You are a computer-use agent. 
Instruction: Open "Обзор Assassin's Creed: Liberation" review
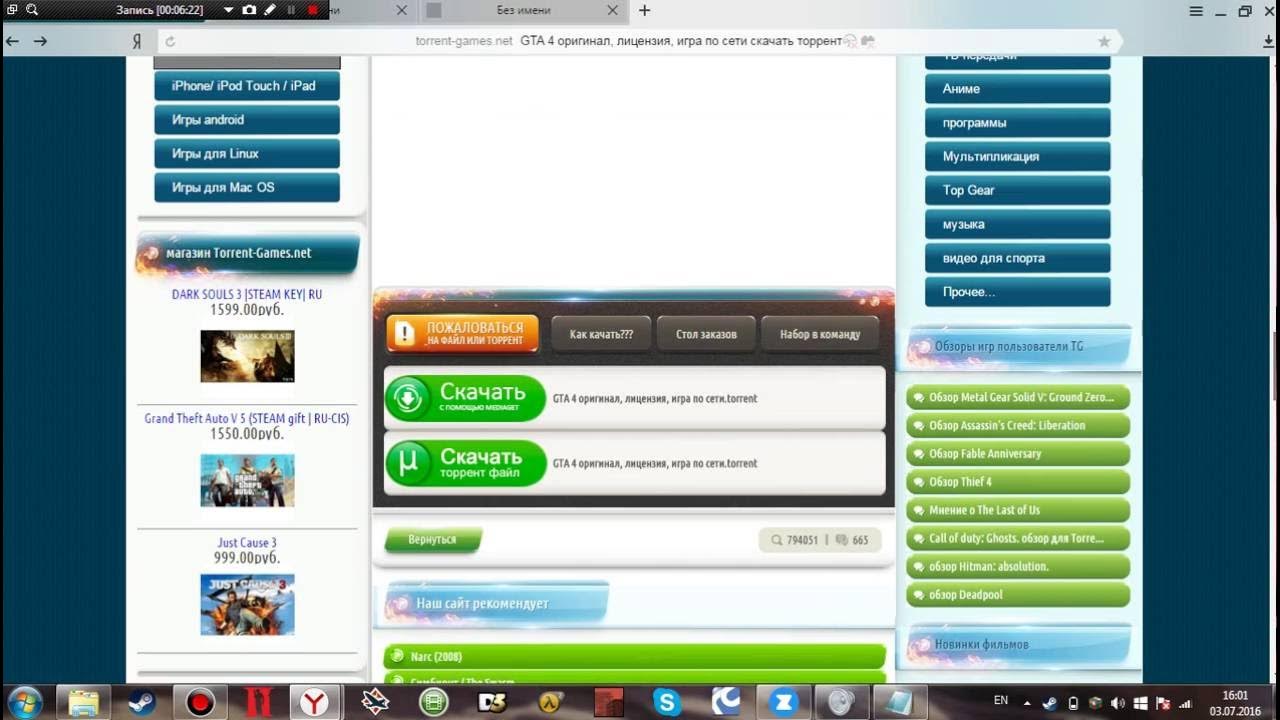click(1018, 426)
